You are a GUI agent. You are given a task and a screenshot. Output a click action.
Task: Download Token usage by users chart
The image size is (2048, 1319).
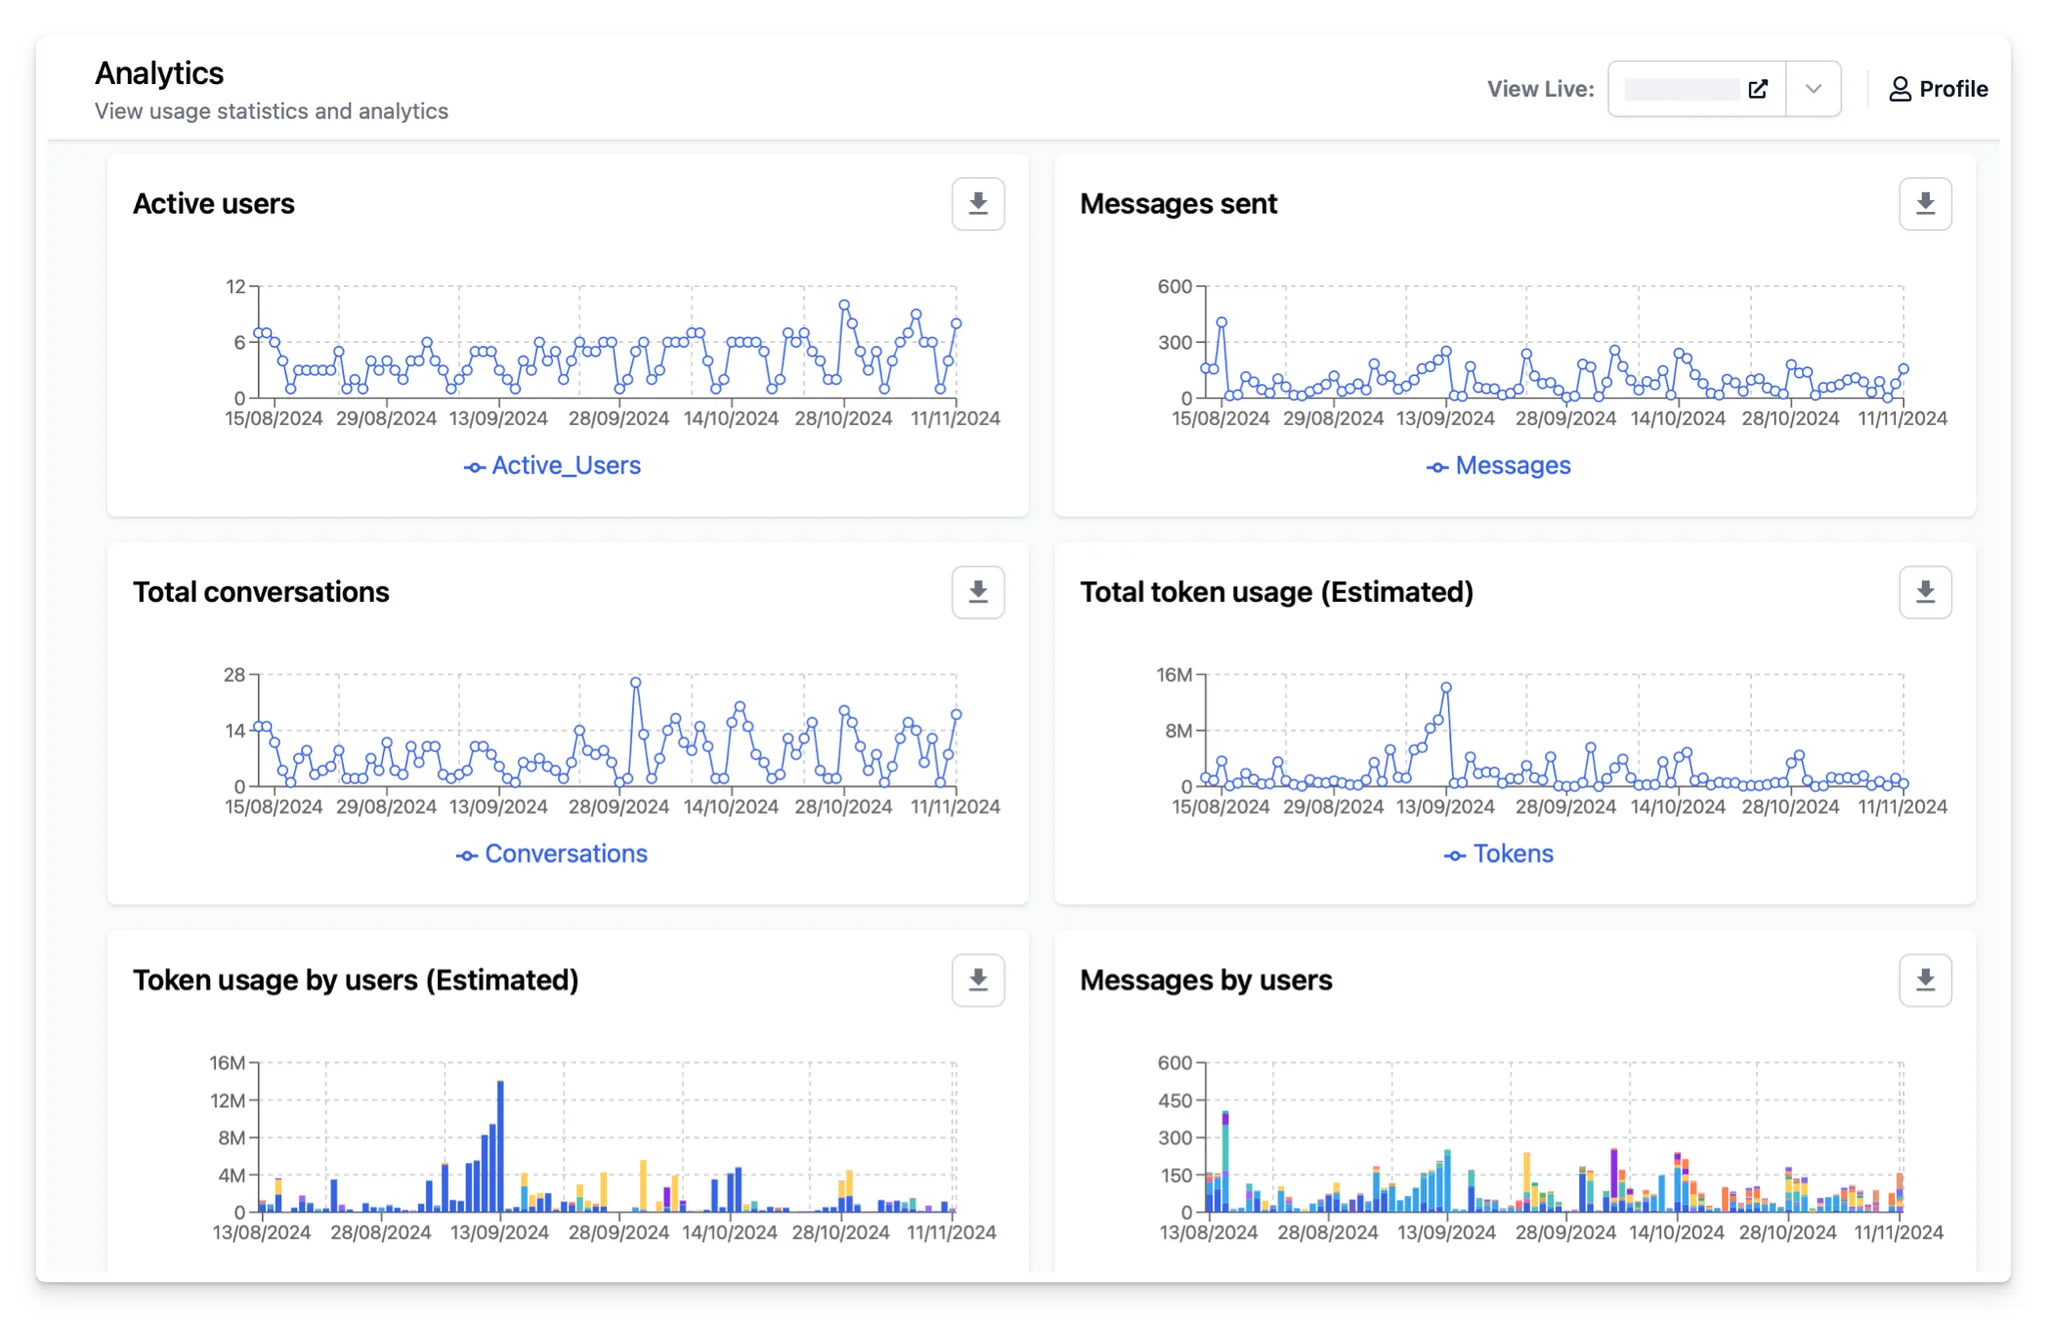pyautogui.click(x=977, y=980)
